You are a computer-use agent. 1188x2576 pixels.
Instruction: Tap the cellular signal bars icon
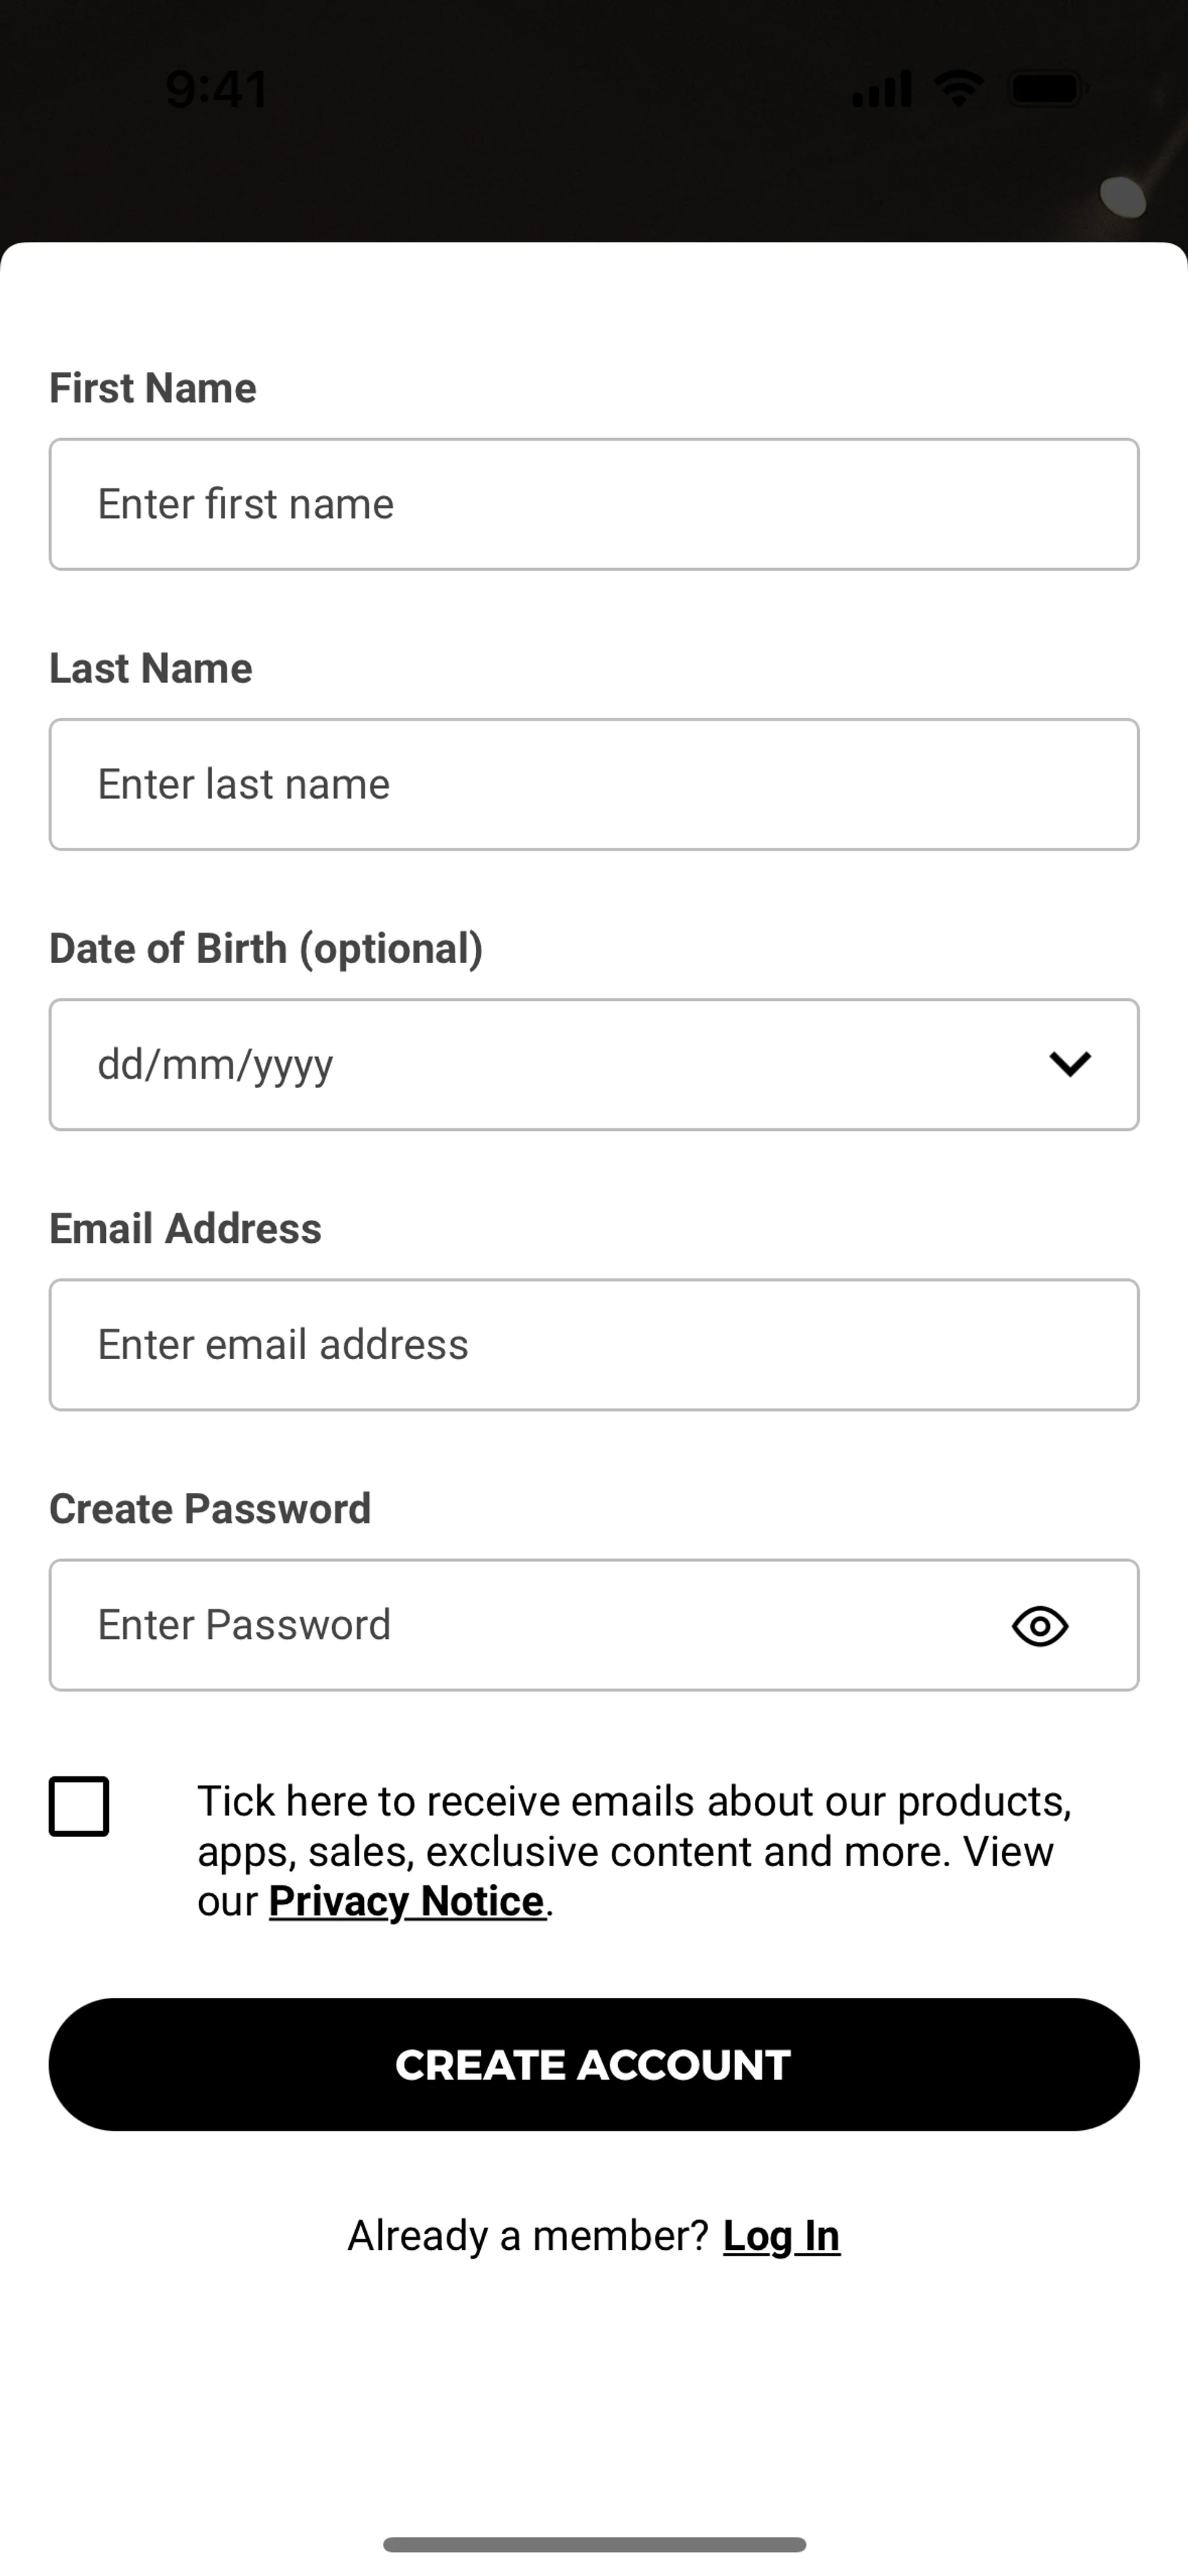pos(881,89)
